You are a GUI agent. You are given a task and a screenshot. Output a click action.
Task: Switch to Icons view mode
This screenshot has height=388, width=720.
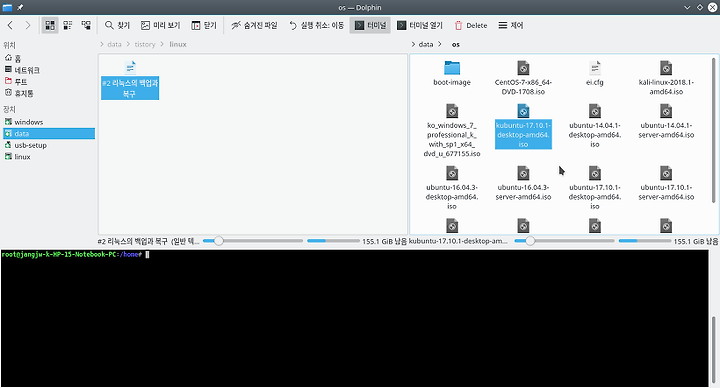click(50, 25)
